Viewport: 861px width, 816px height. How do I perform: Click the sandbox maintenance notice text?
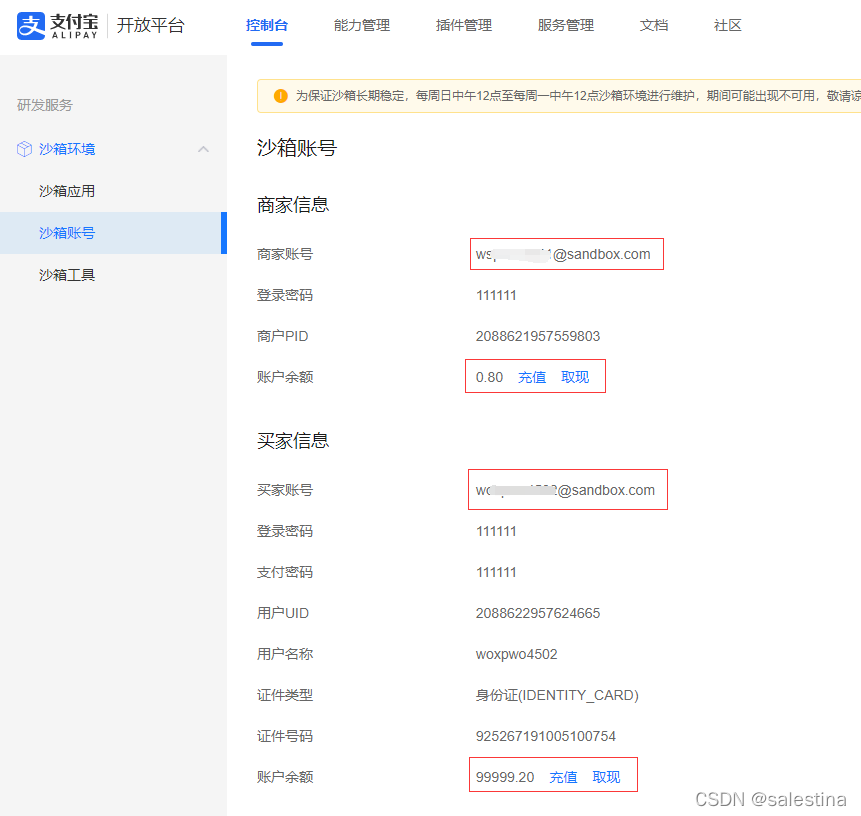click(x=578, y=96)
